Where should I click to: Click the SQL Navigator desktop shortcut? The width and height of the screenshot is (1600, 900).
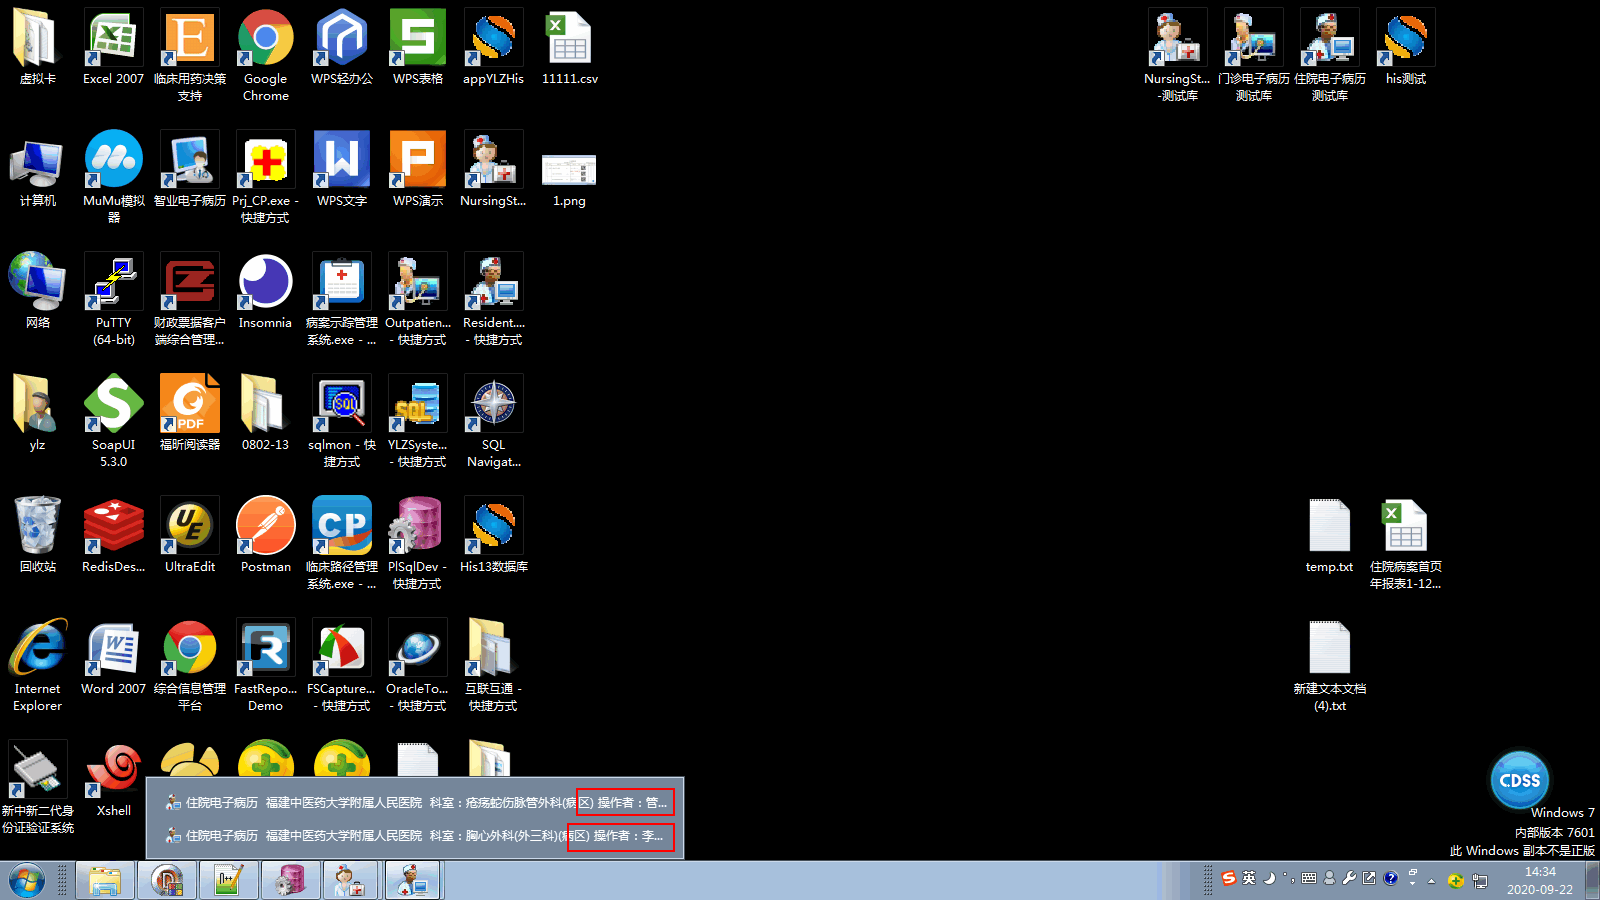(494, 422)
